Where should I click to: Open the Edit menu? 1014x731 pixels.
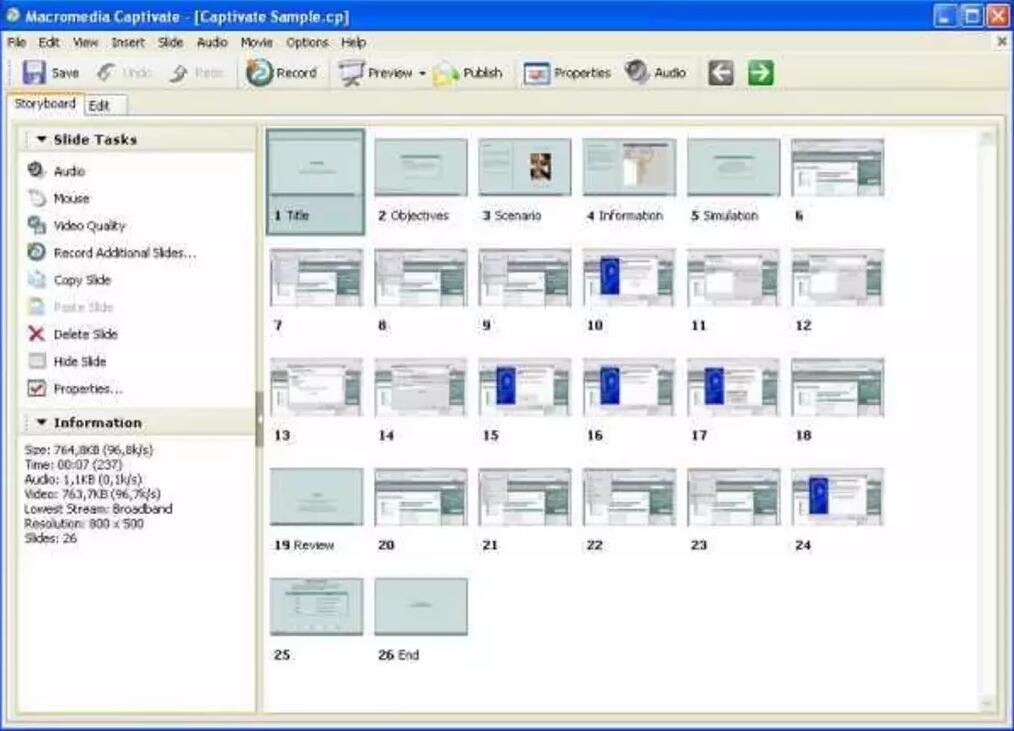49,42
